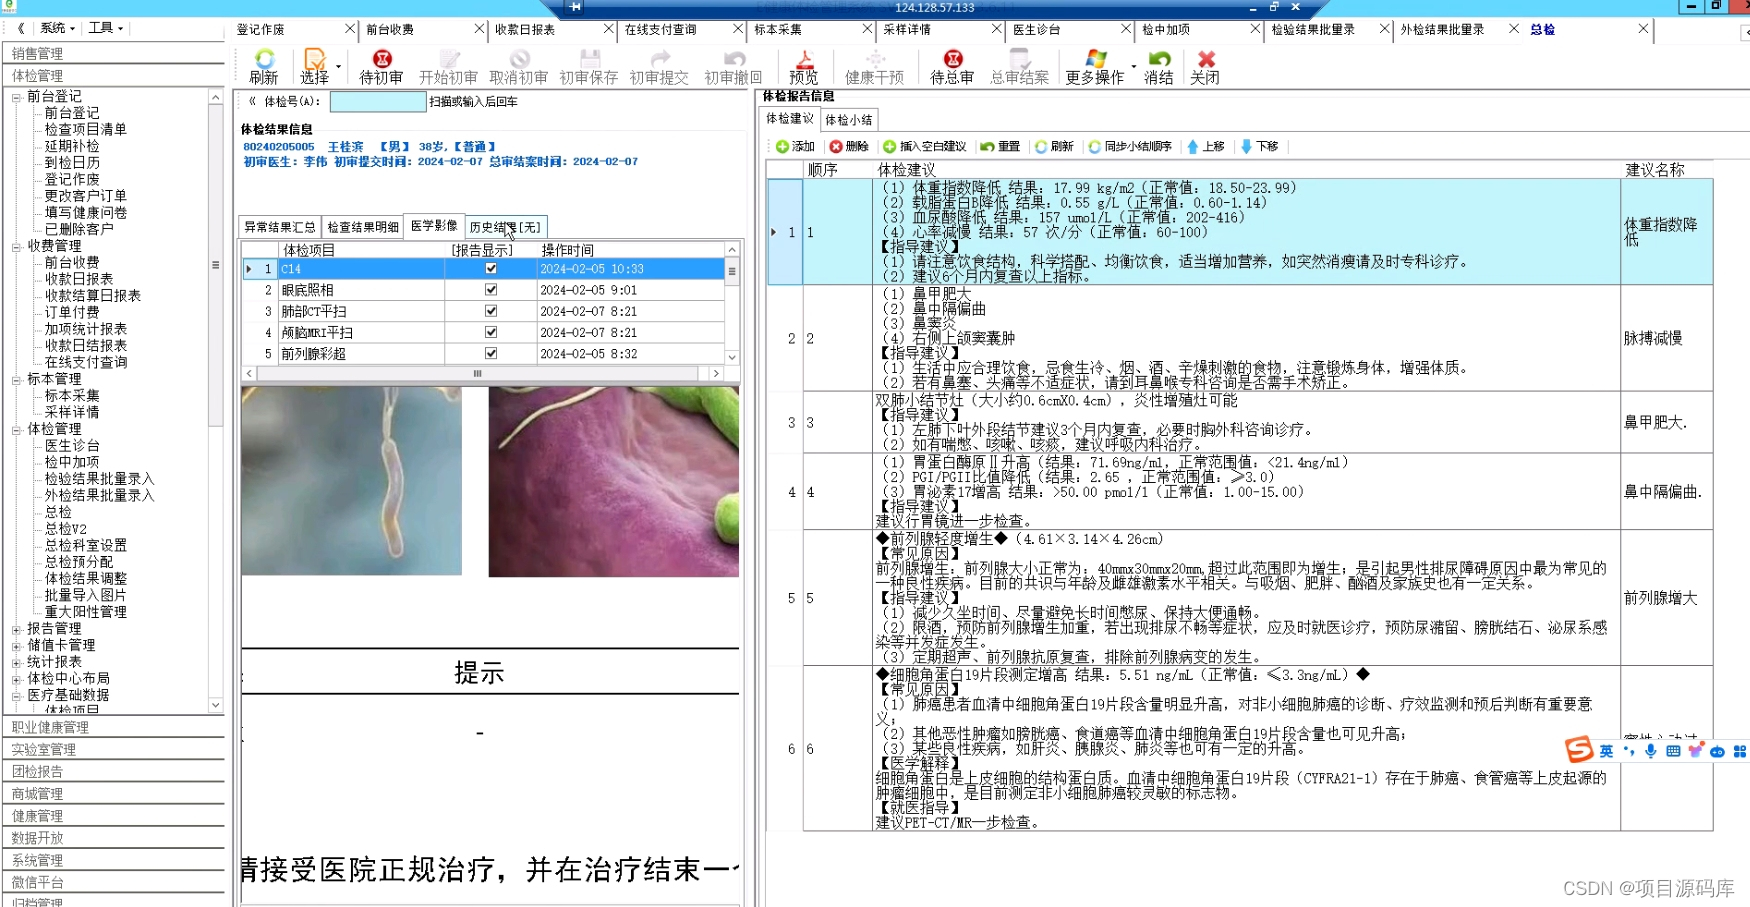Toggle report display checkbox for 眼底照相
Viewport: 1750px width, 907px height.
click(491, 289)
